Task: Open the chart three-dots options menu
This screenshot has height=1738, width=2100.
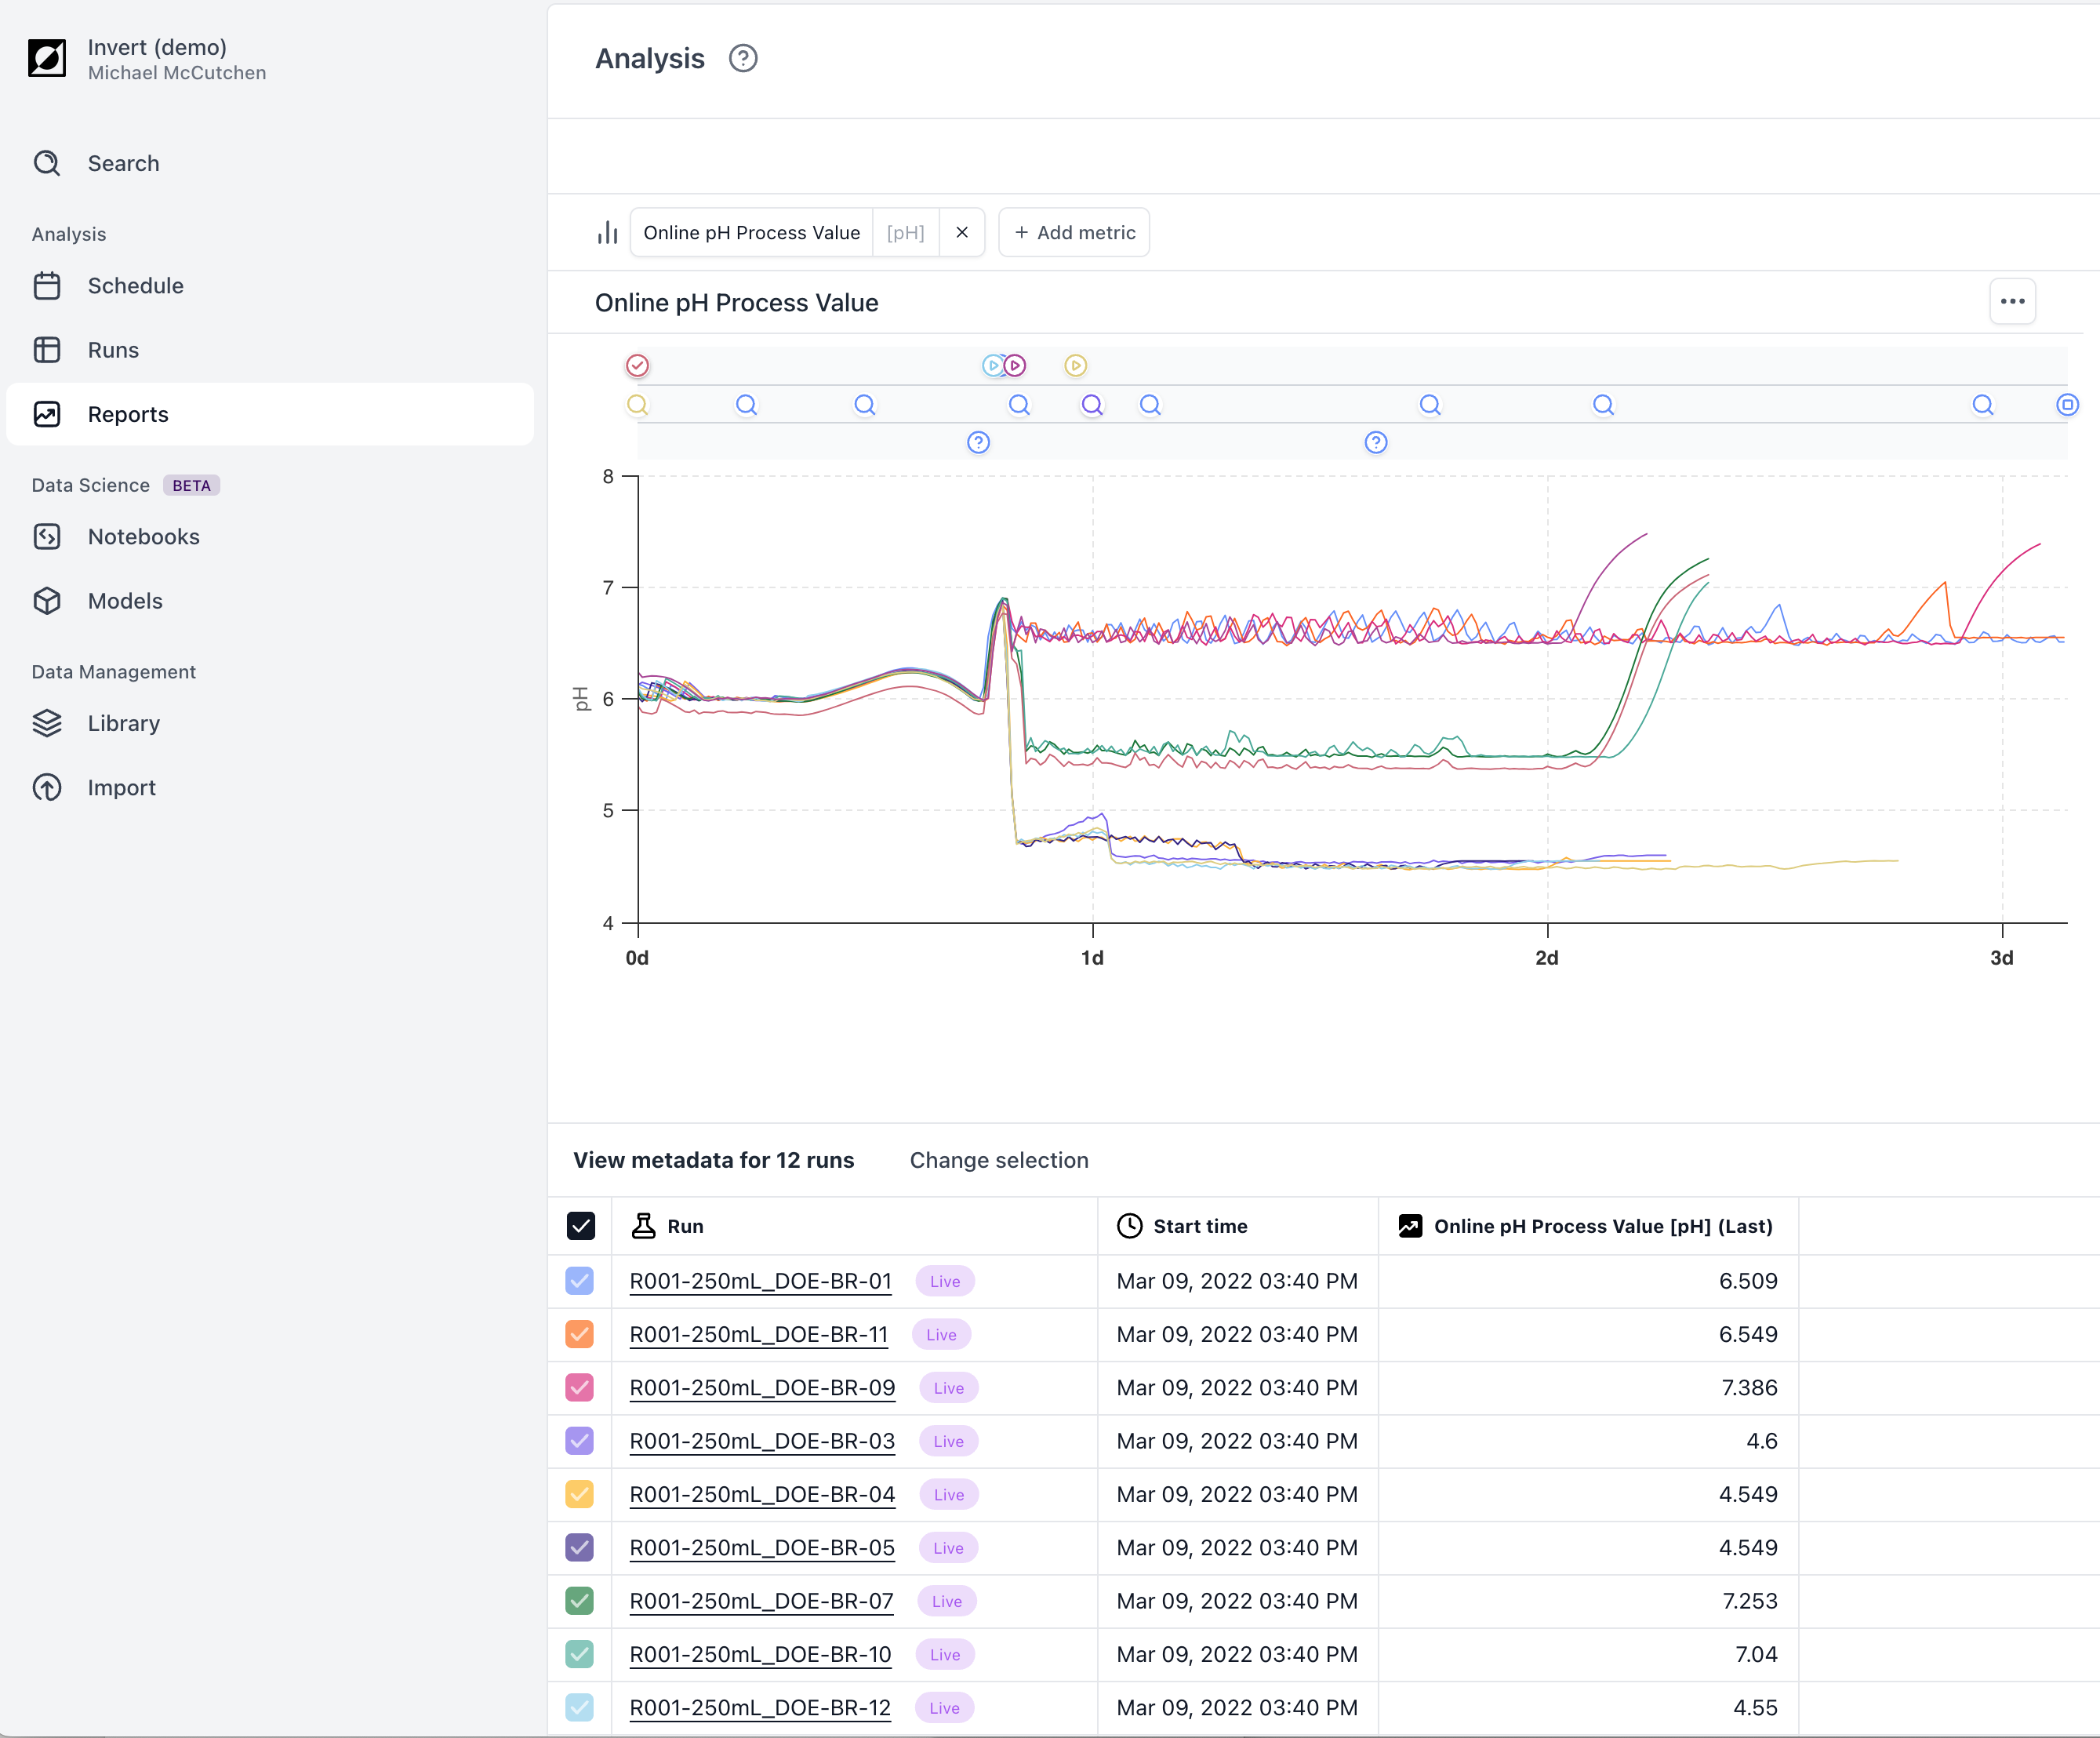Action: click(2012, 301)
